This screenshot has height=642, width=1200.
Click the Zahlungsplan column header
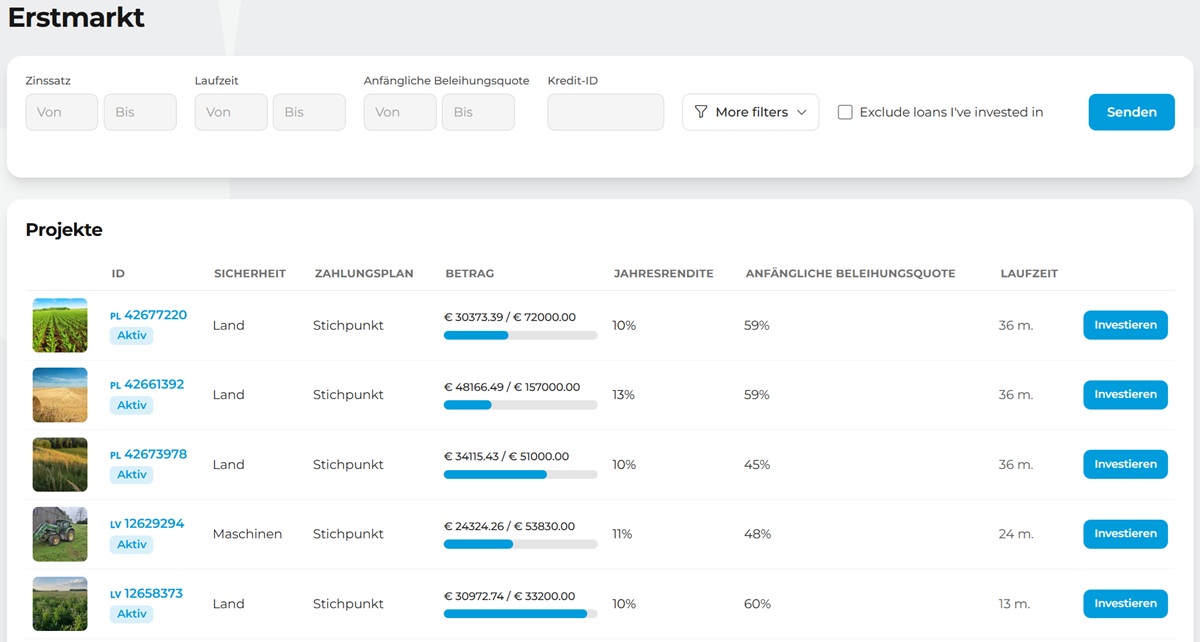(x=364, y=273)
